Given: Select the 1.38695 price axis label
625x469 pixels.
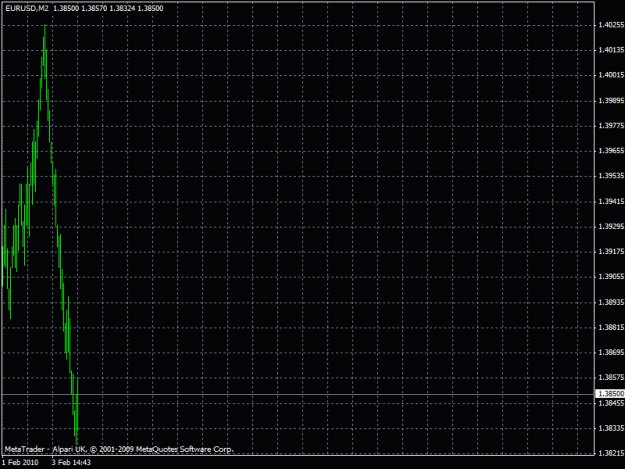Looking at the screenshot, I should click(611, 353).
